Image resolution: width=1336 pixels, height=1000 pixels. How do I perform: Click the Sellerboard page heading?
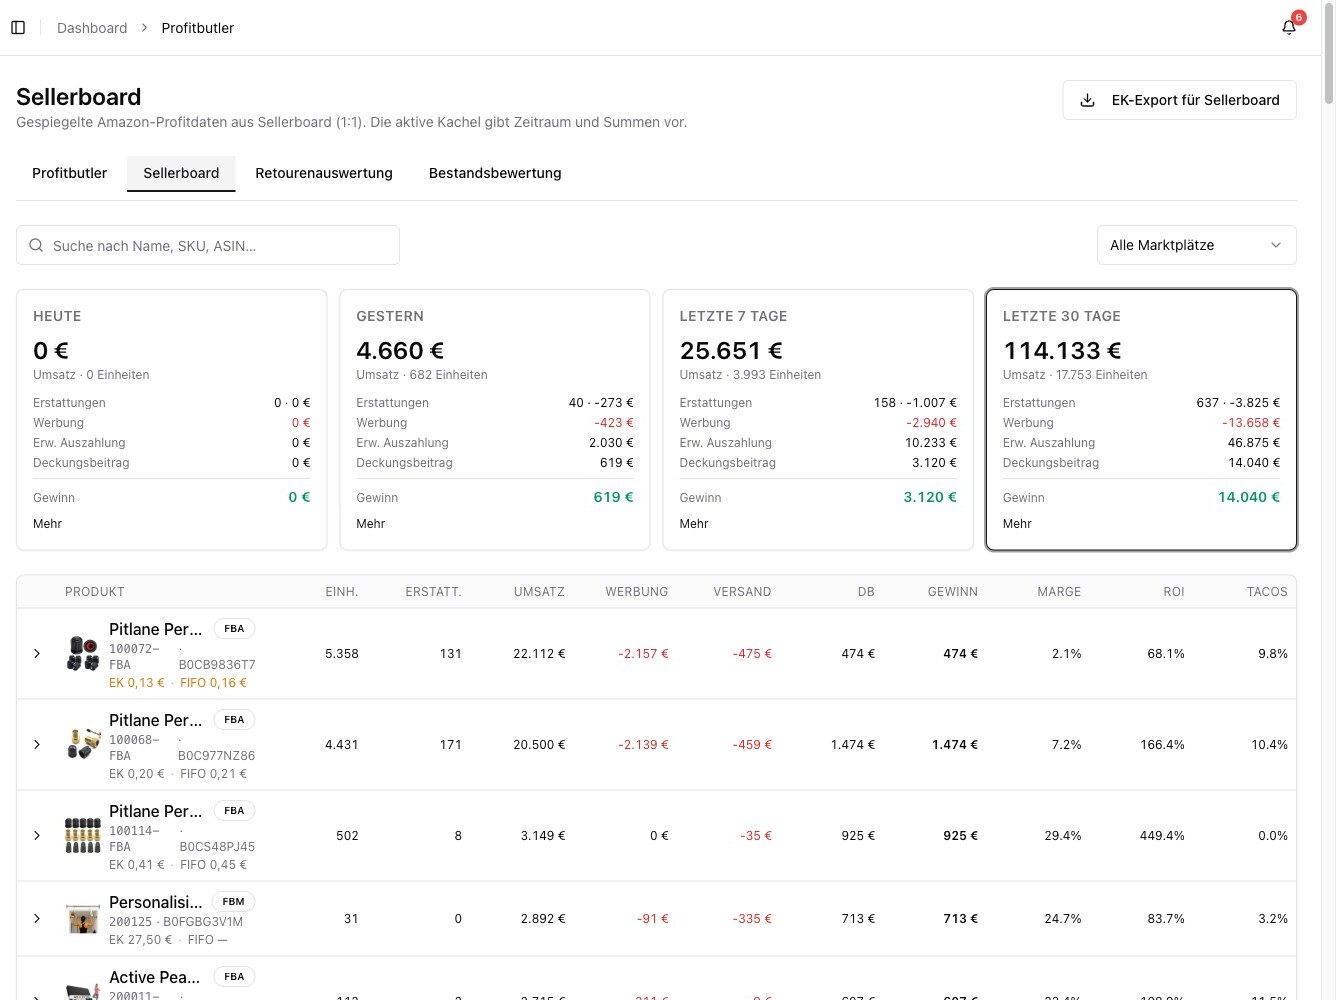[x=79, y=97]
